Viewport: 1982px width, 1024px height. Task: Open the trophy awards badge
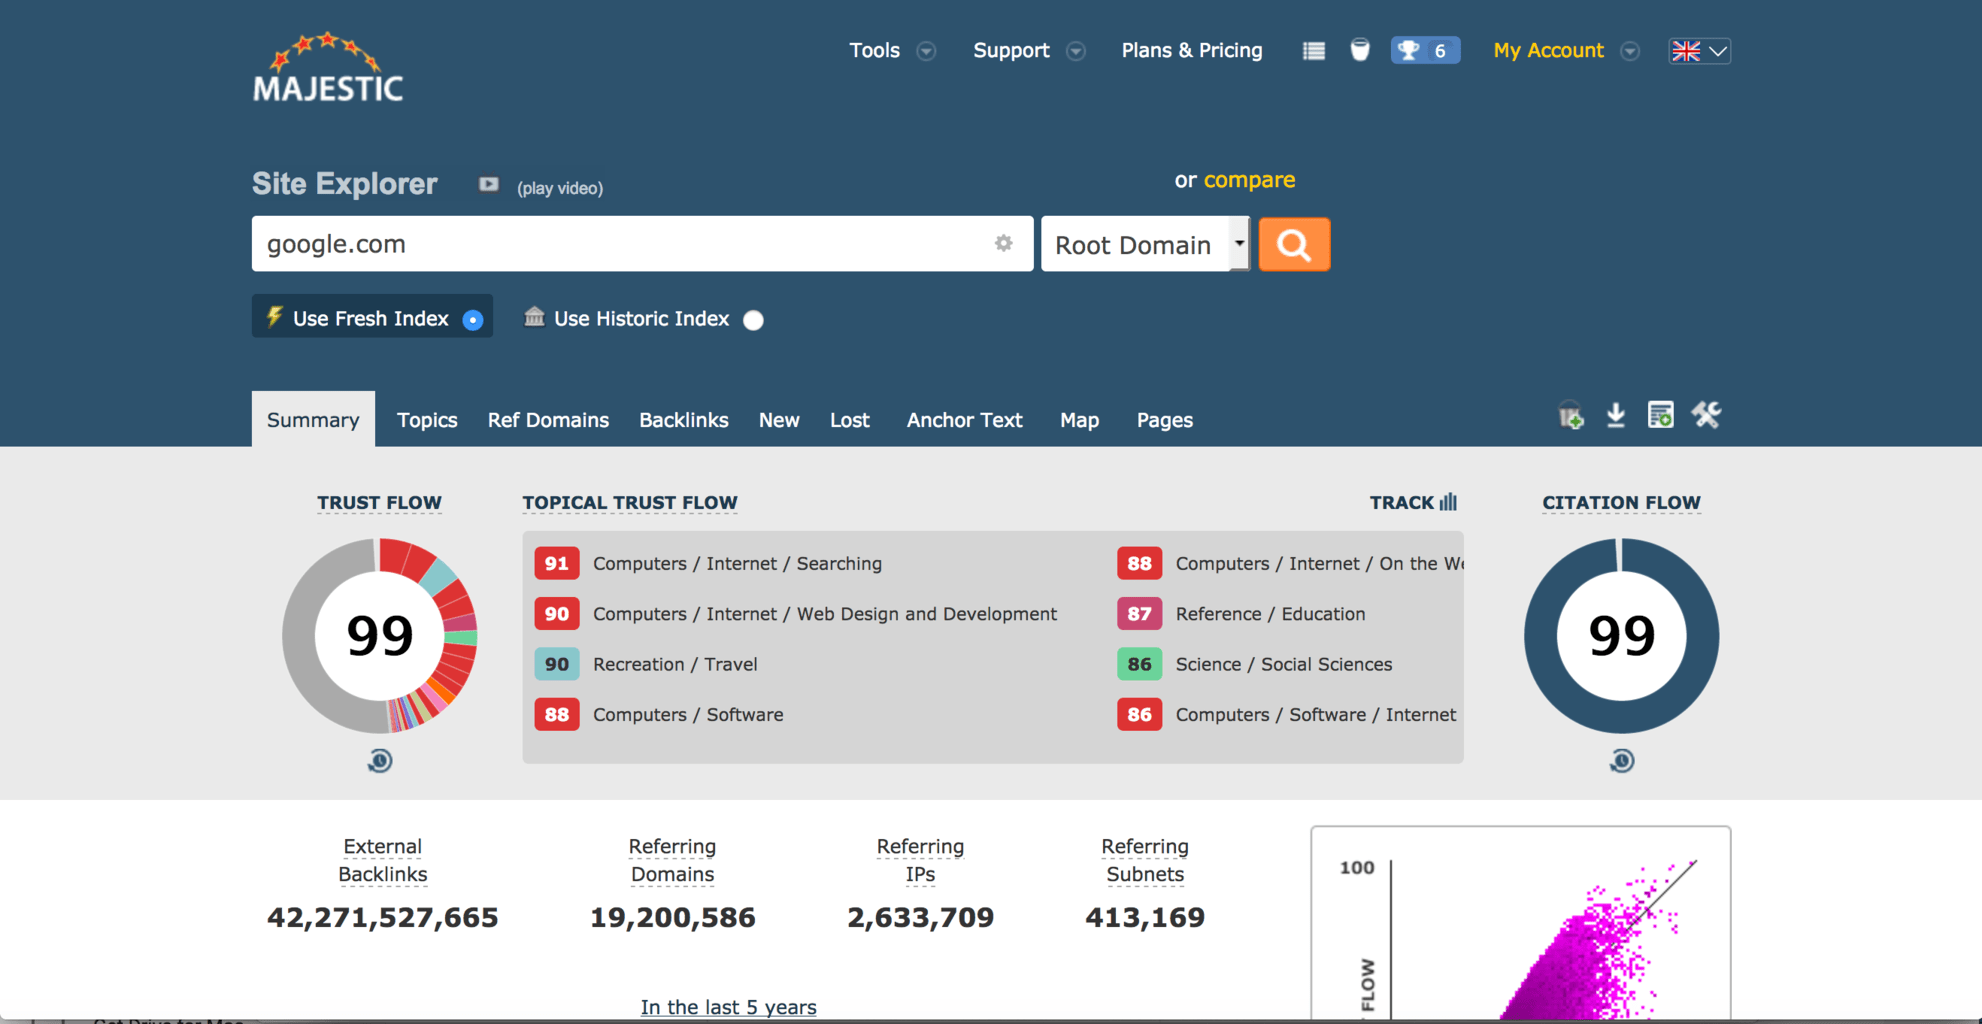click(1424, 50)
